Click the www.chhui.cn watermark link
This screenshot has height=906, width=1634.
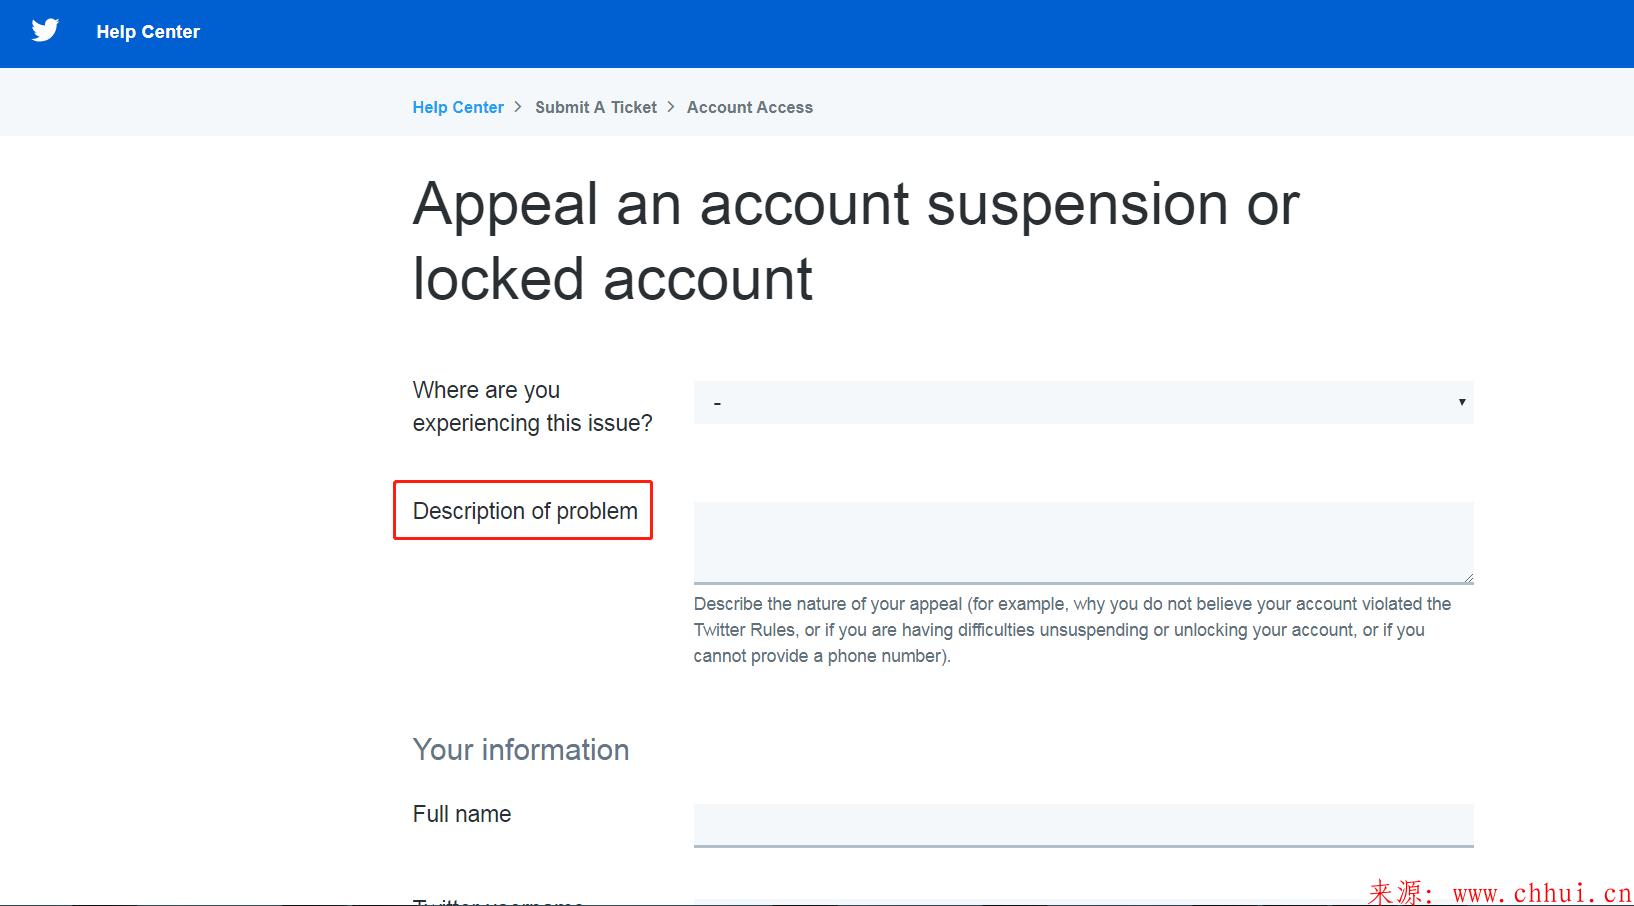click(1542, 892)
